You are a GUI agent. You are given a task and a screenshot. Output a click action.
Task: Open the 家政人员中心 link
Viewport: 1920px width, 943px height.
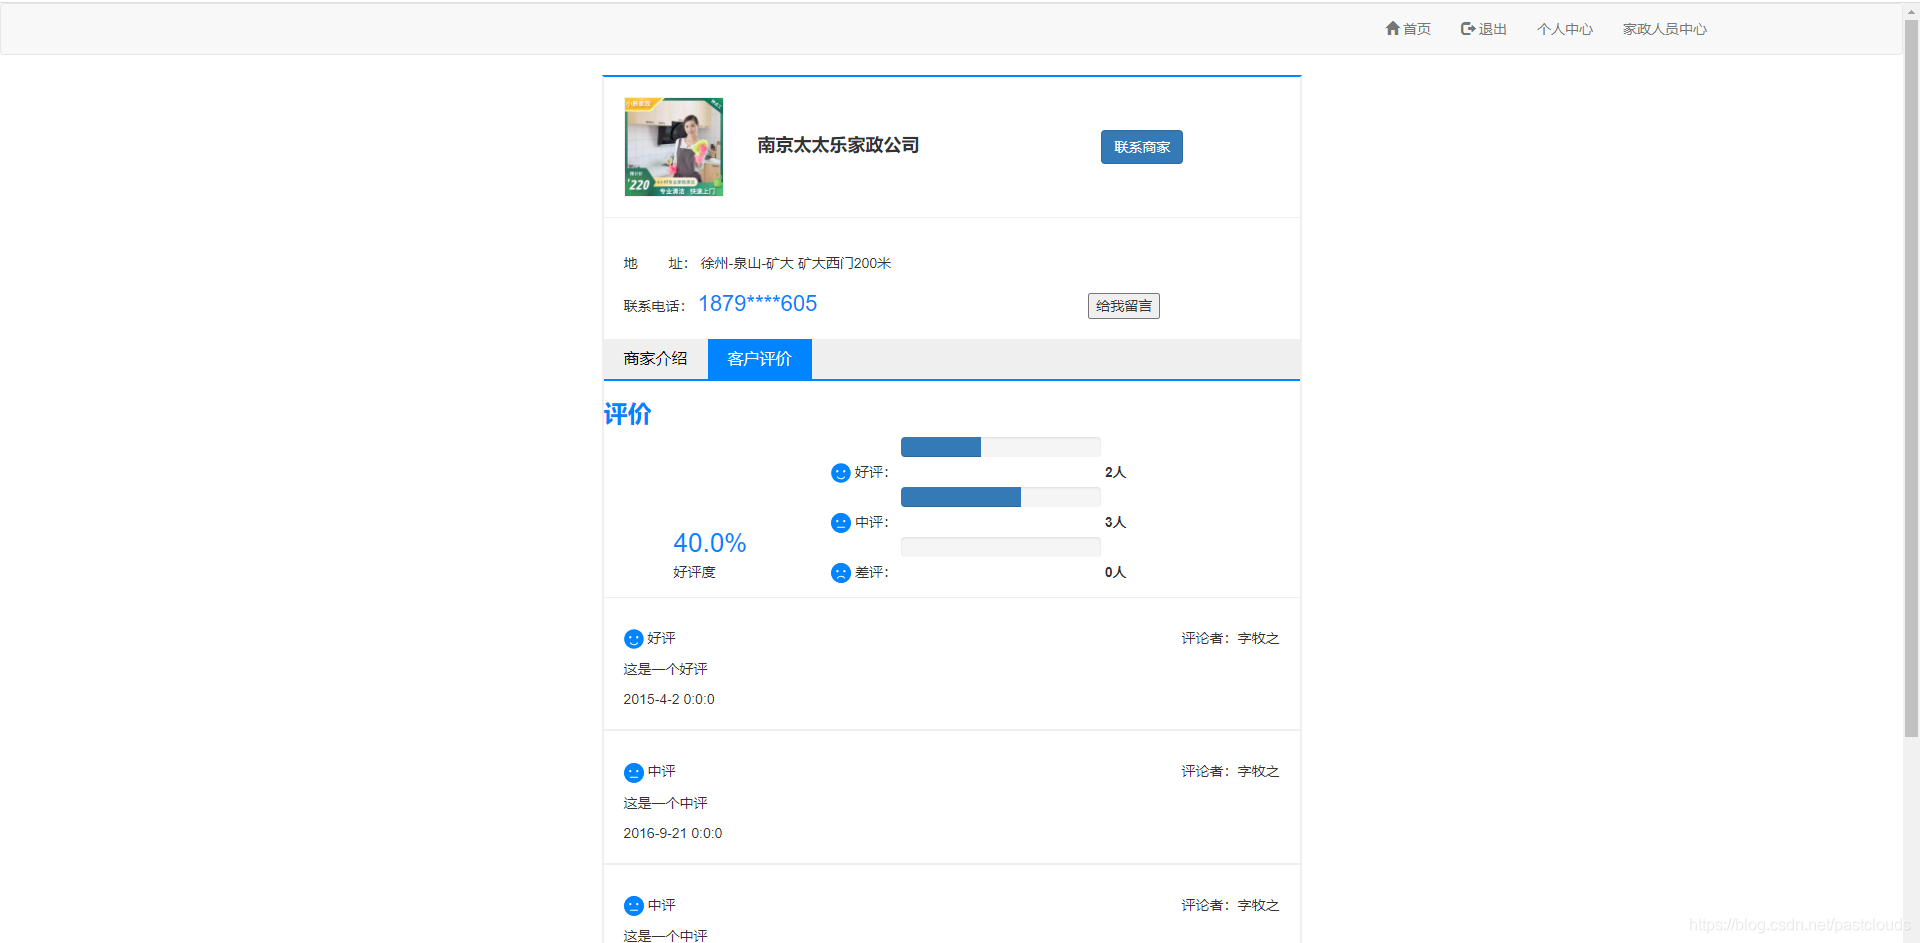1664,29
